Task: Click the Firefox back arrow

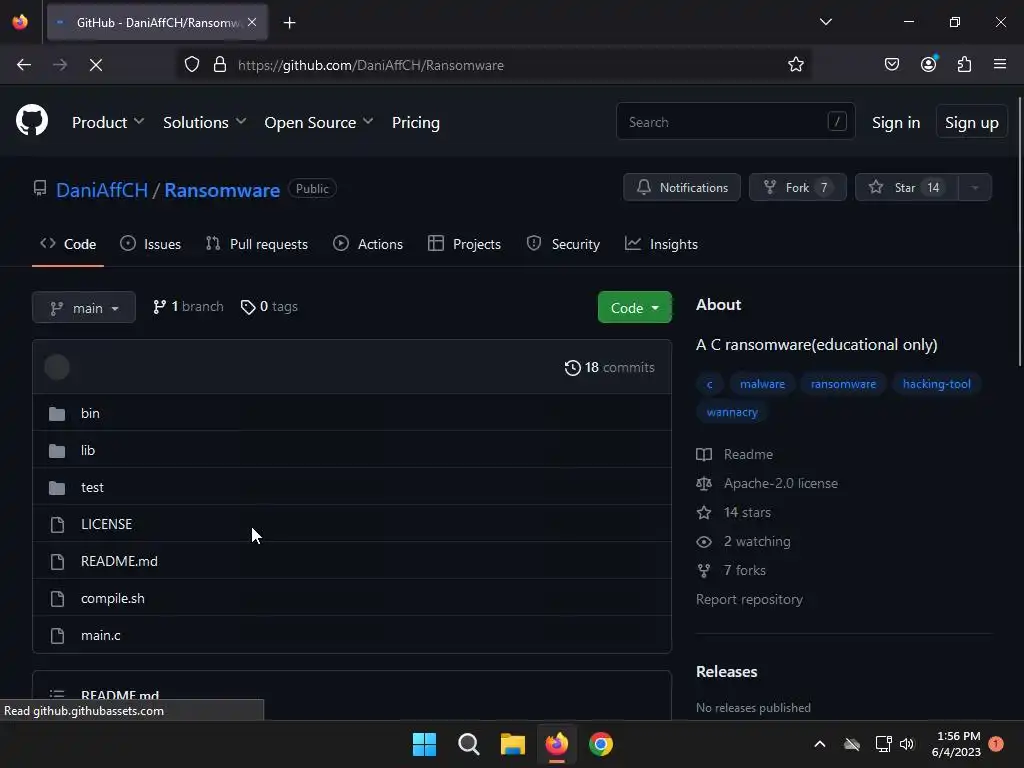Action: pyautogui.click(x=24, y=65)
